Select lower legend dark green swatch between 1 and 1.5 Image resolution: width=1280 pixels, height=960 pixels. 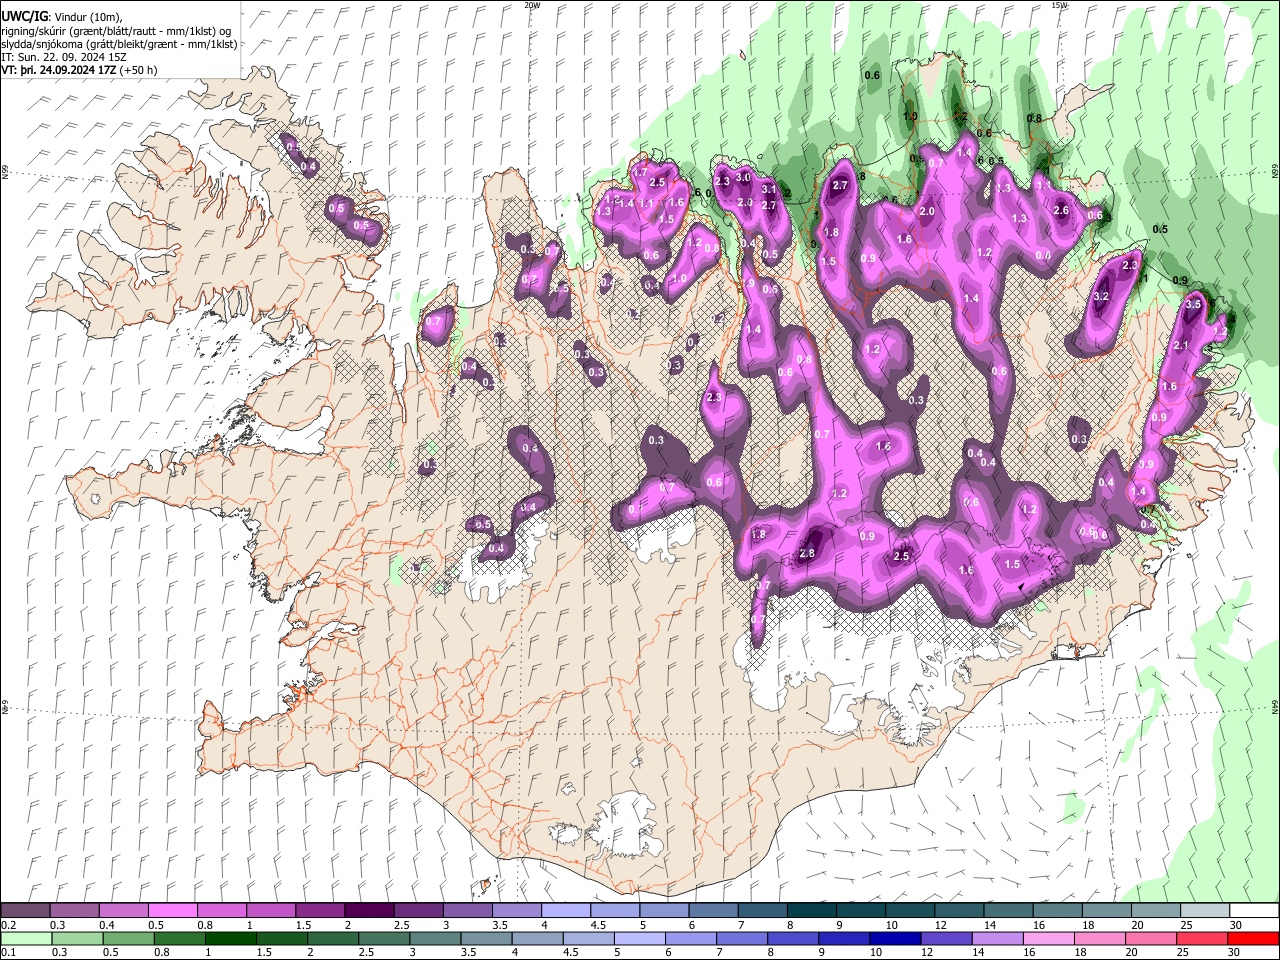(229, 938)
